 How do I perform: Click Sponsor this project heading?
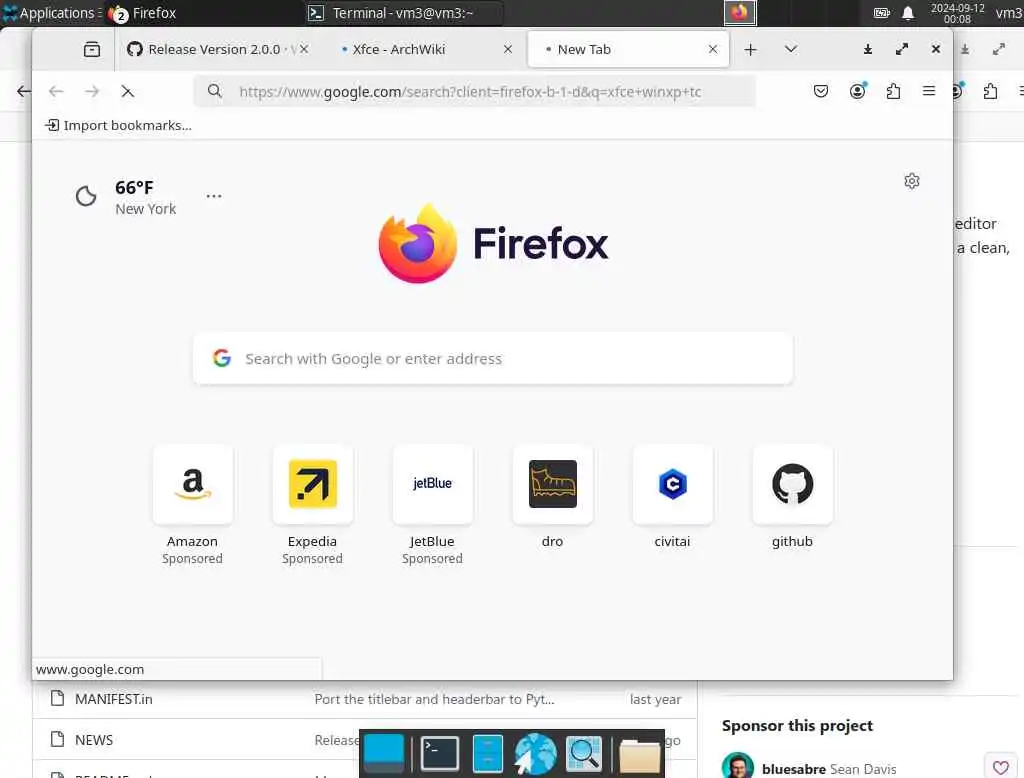tap(797, 726)
